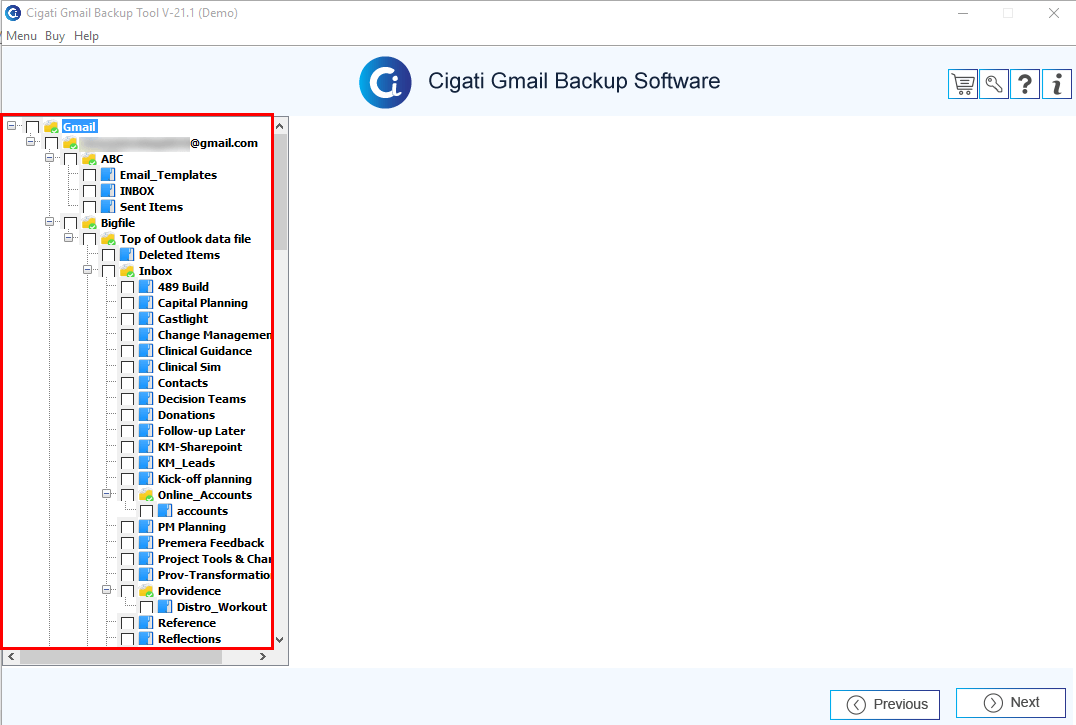Screen dimensions: 1076x725
Task: Click the tree scroll up arrow
Action: [x=280, y=126]
